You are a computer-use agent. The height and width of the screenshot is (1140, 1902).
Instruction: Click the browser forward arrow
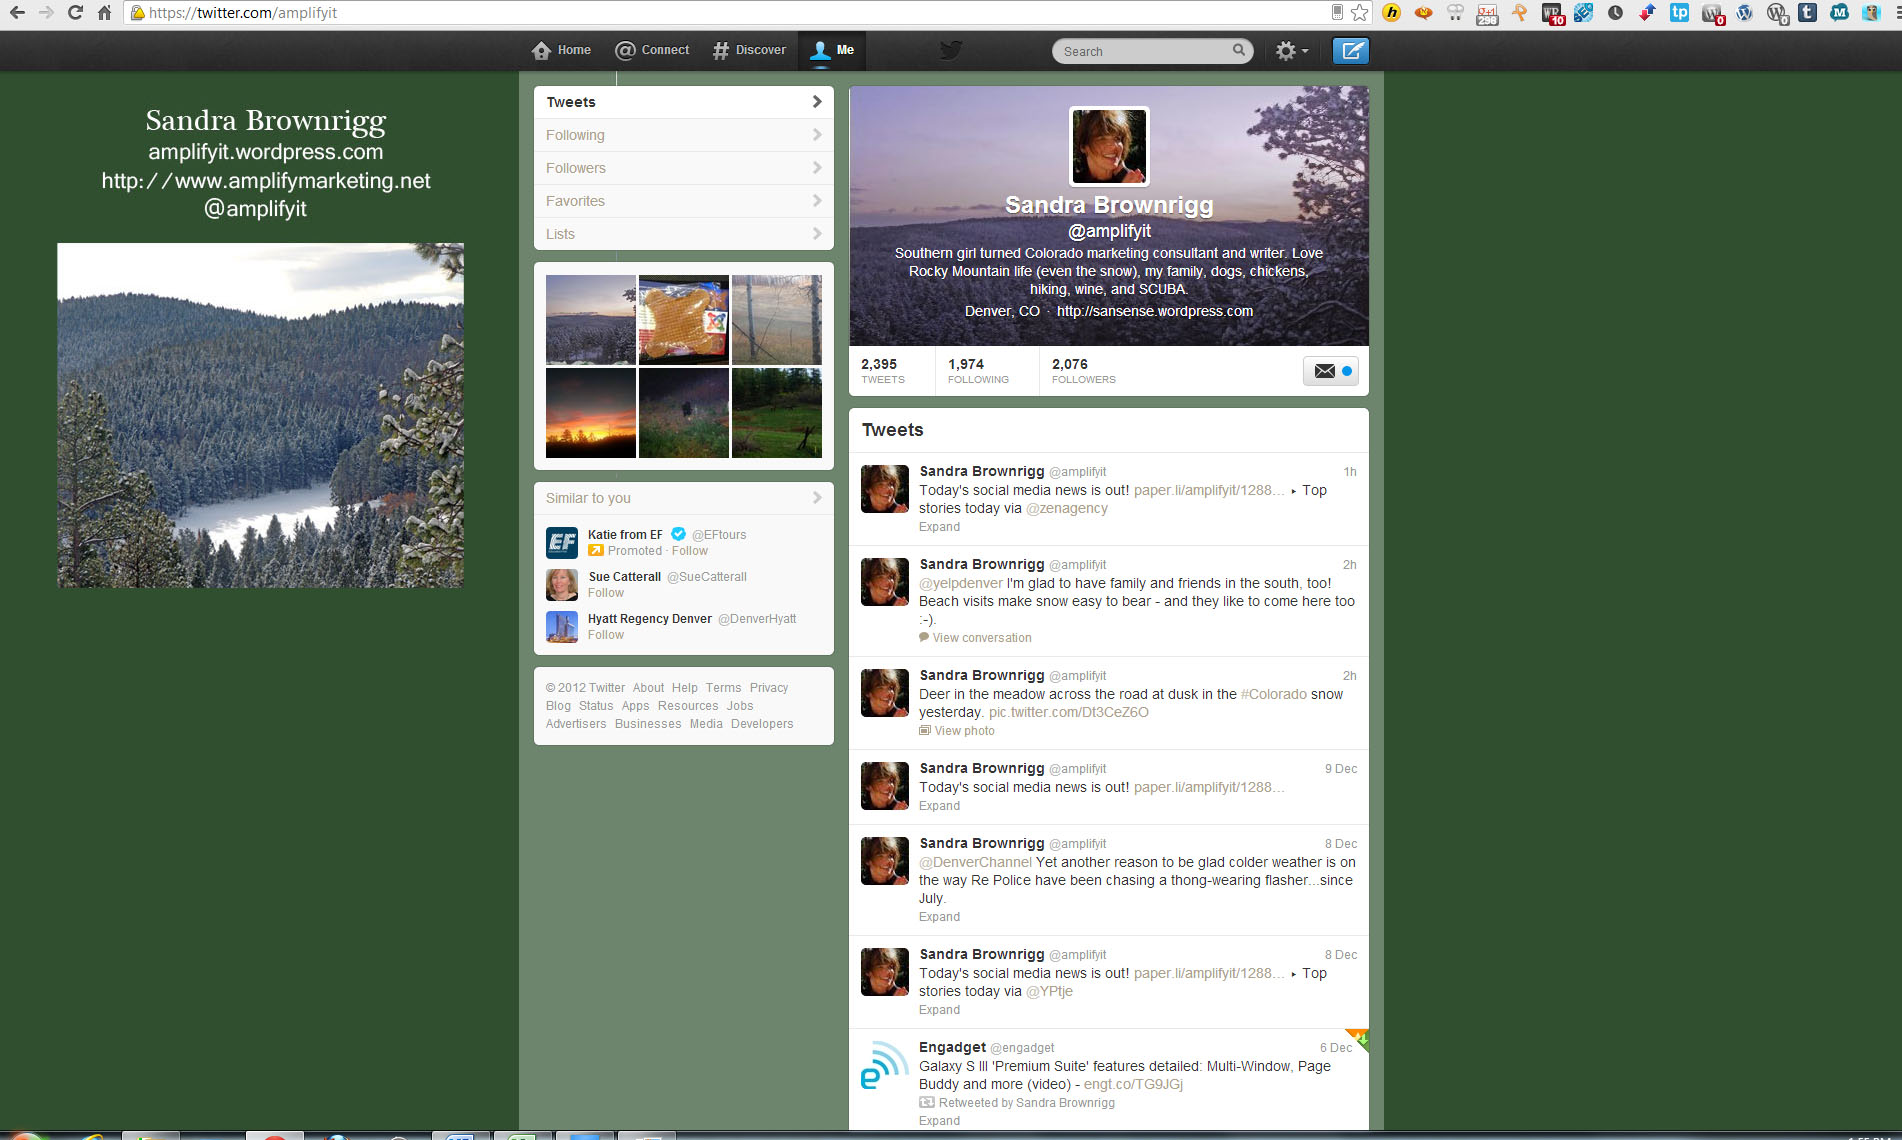point(46,13)
